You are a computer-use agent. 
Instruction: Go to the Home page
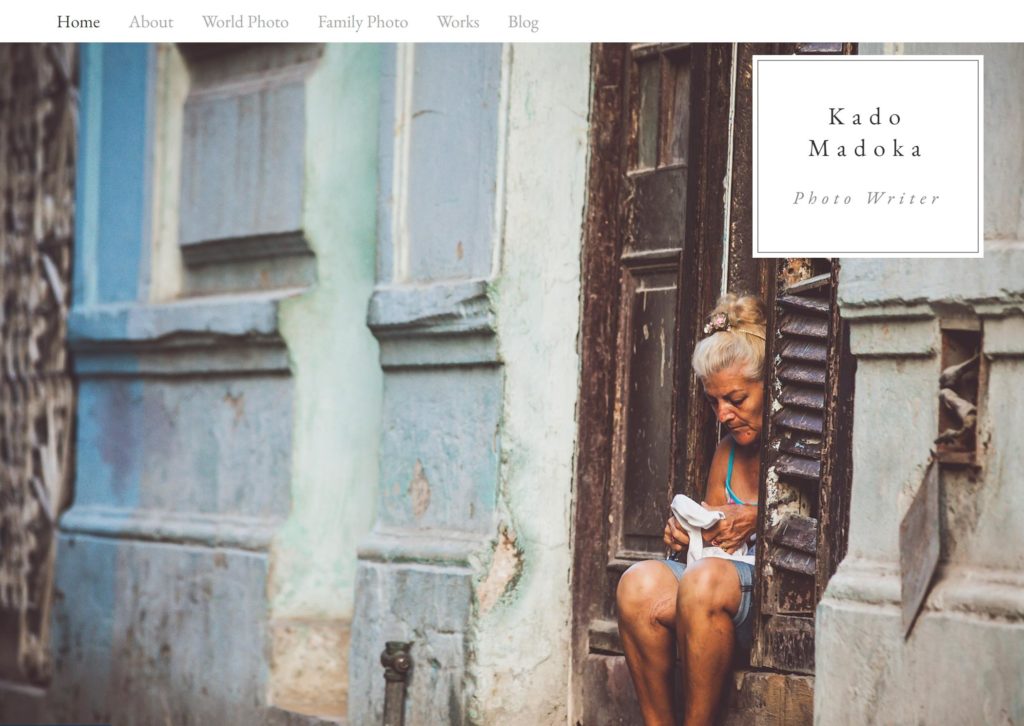(x=78, y=22)
